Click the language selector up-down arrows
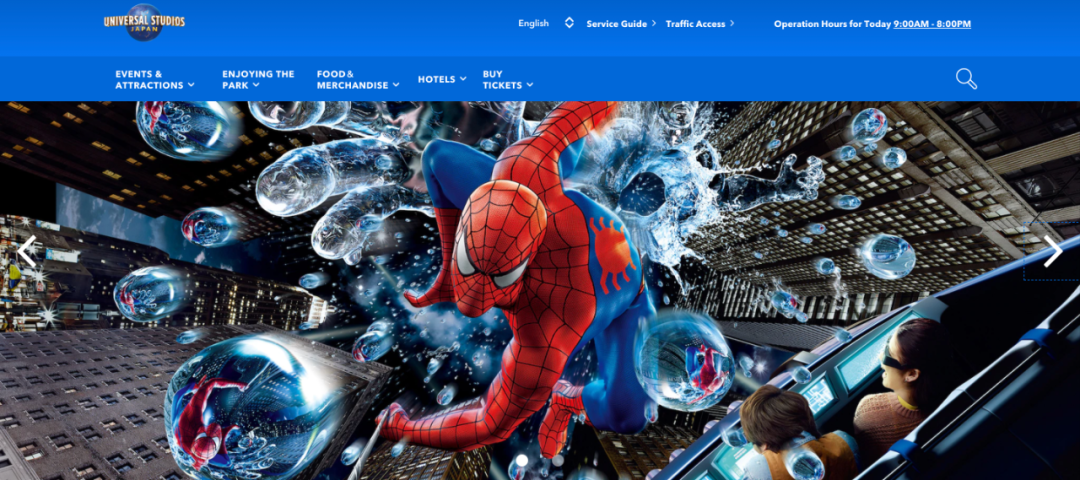 (569, 23)
